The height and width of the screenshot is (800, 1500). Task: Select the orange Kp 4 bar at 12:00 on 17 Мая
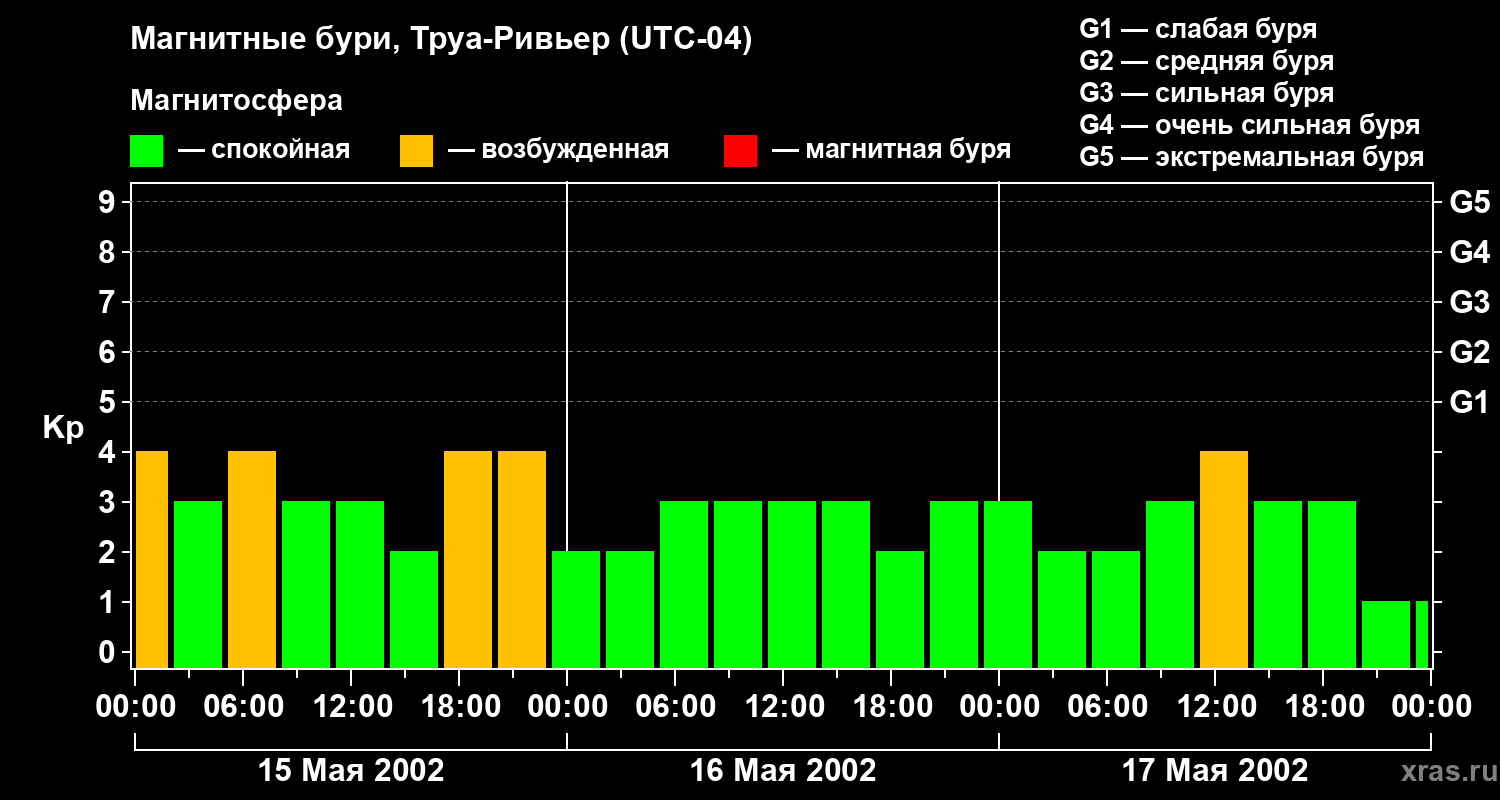tap(1224, 560)
